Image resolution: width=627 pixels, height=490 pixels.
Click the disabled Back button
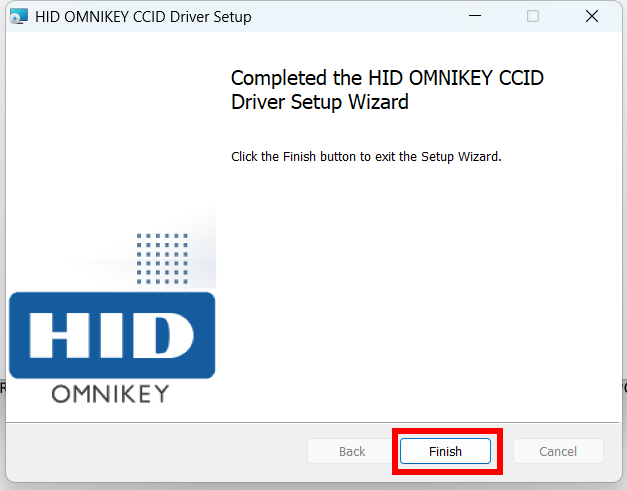[352, 451]
